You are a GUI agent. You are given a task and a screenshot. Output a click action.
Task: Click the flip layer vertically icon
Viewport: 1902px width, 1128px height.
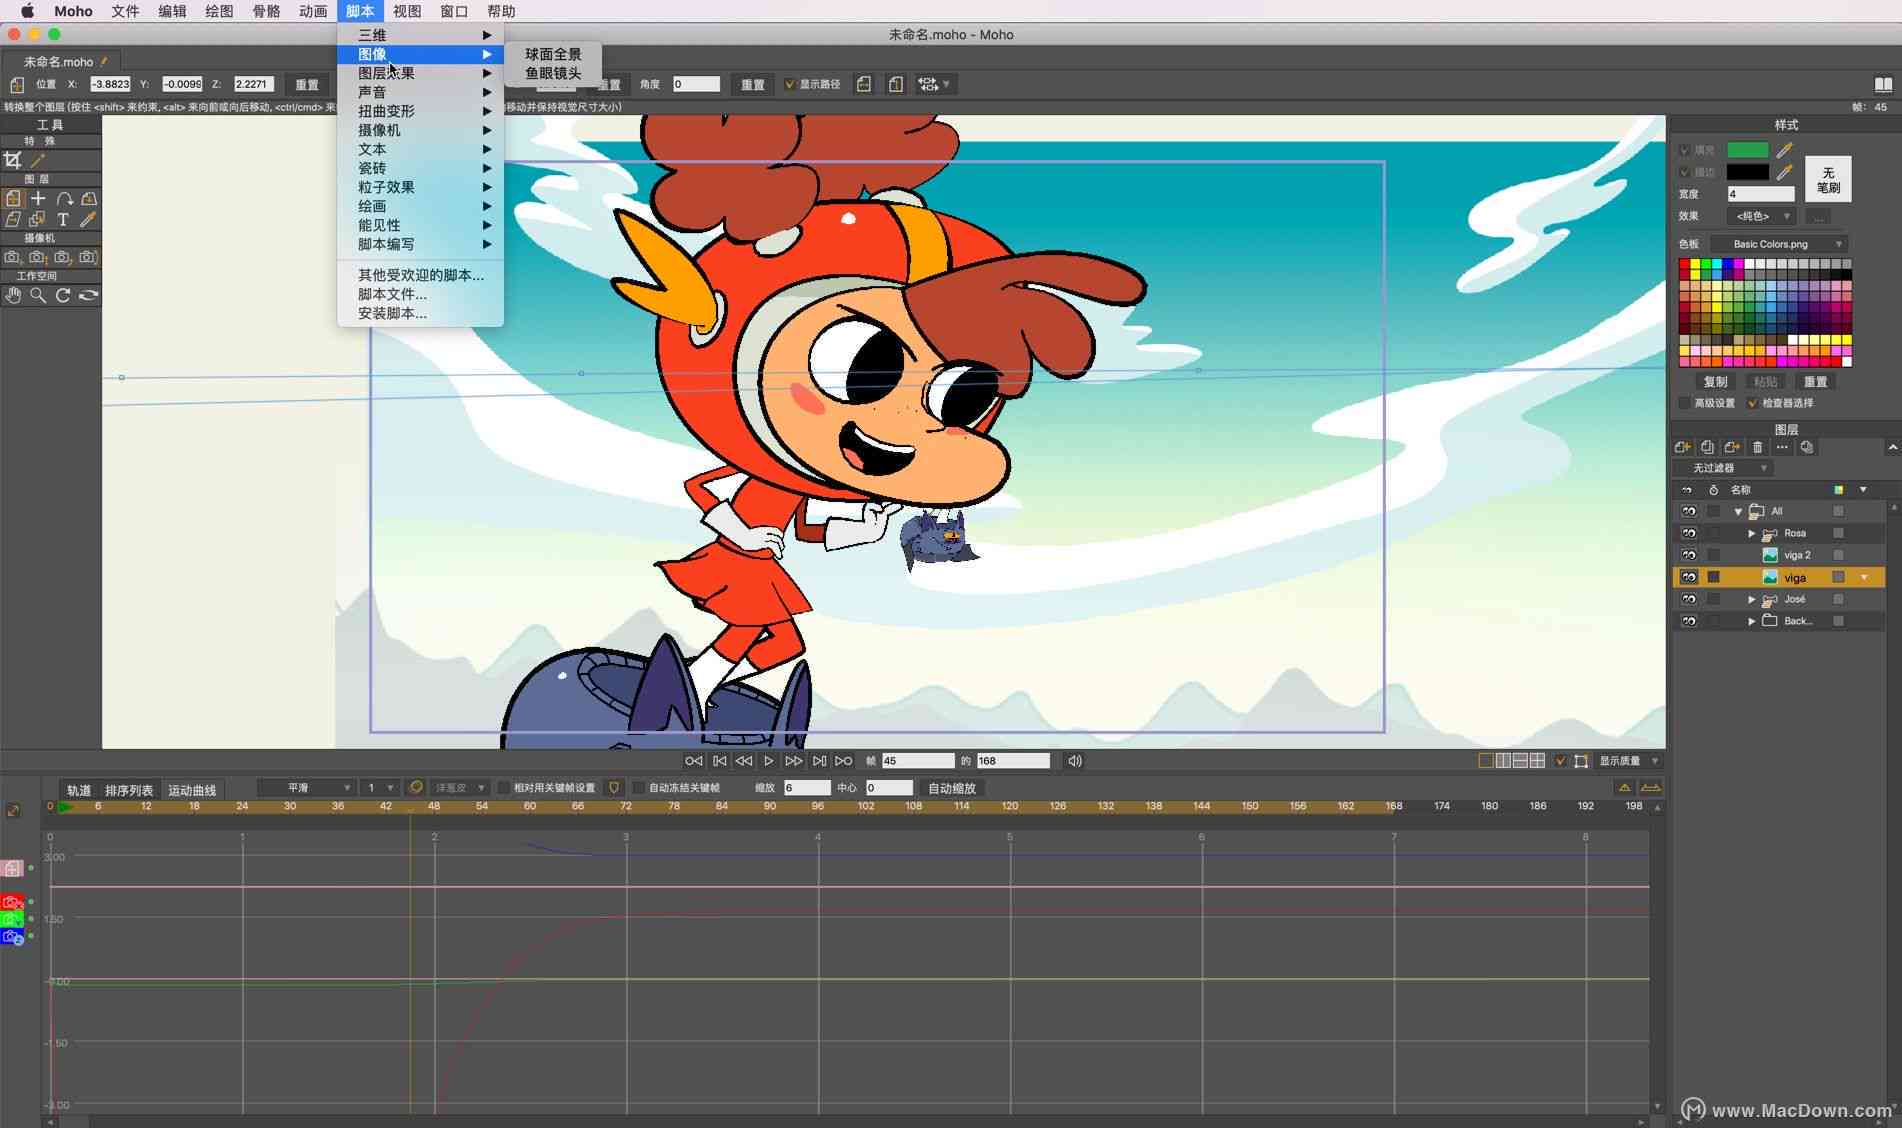896,84
